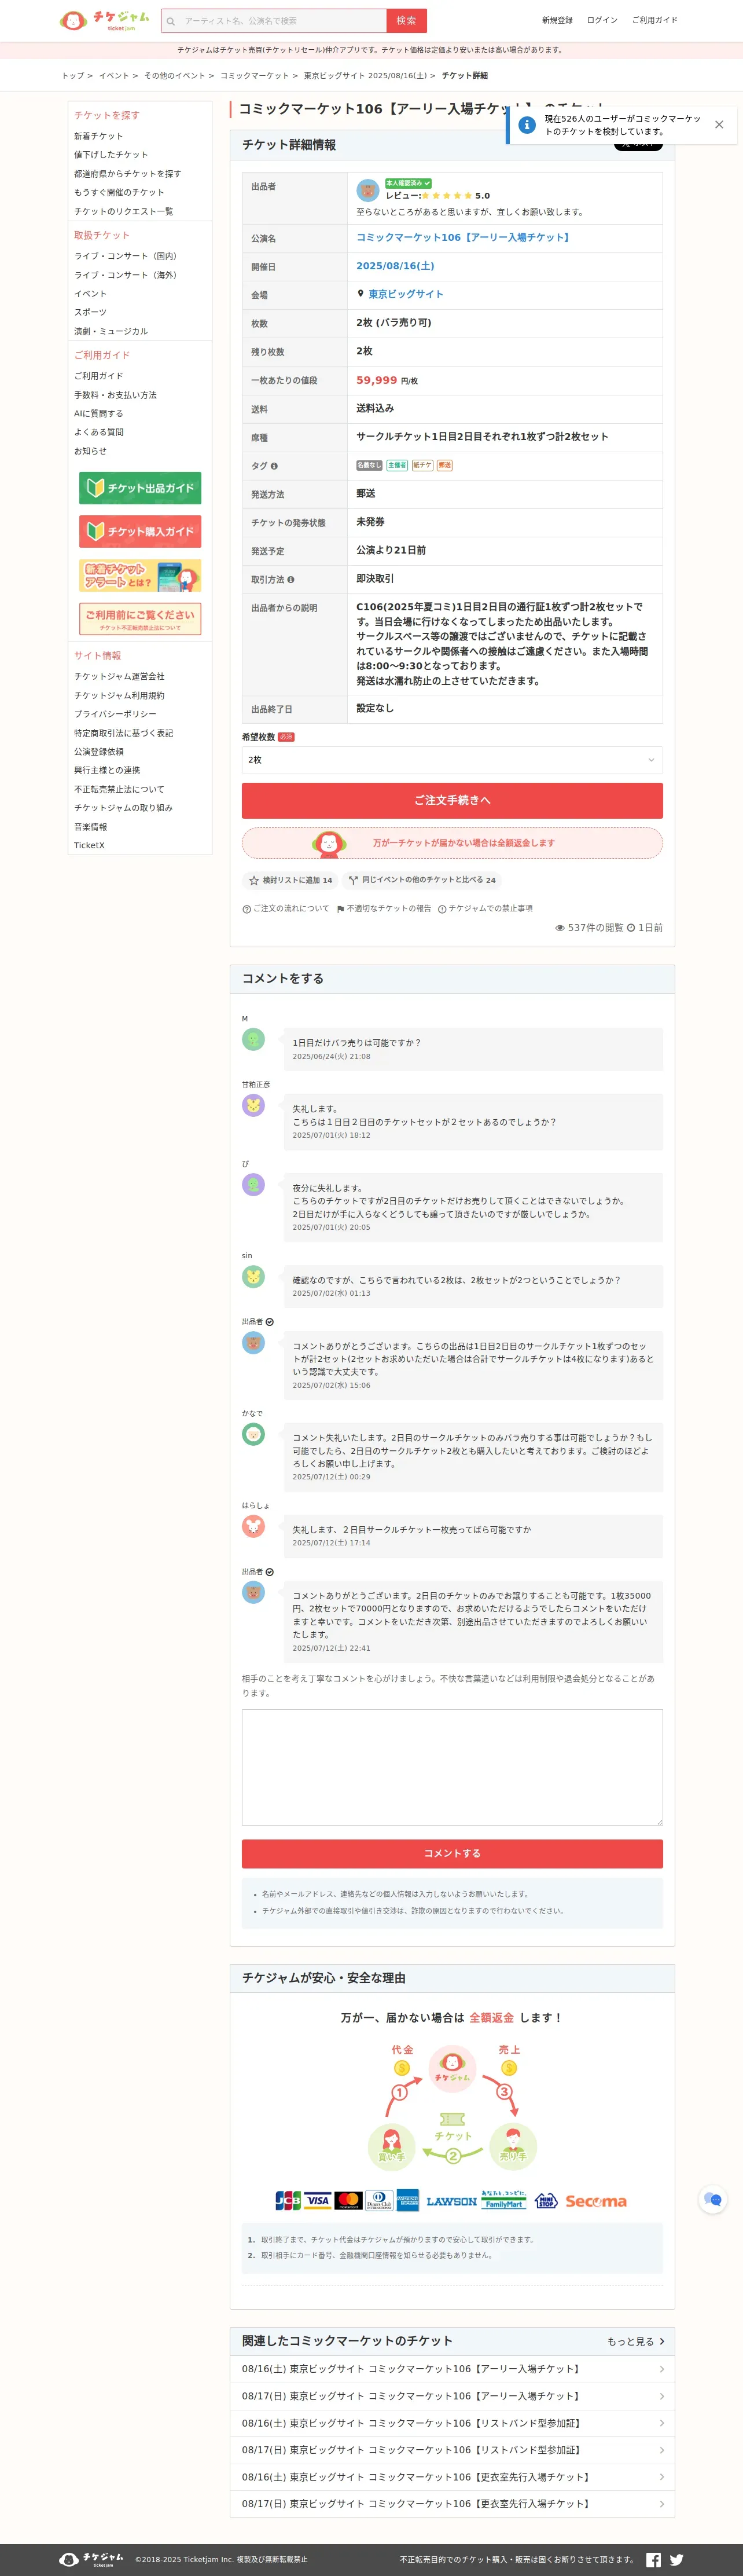The height and width of the screenshot is (2576, 743).
Task: Open the チケット出品ガイド green banner
Action: coord(140,488)
